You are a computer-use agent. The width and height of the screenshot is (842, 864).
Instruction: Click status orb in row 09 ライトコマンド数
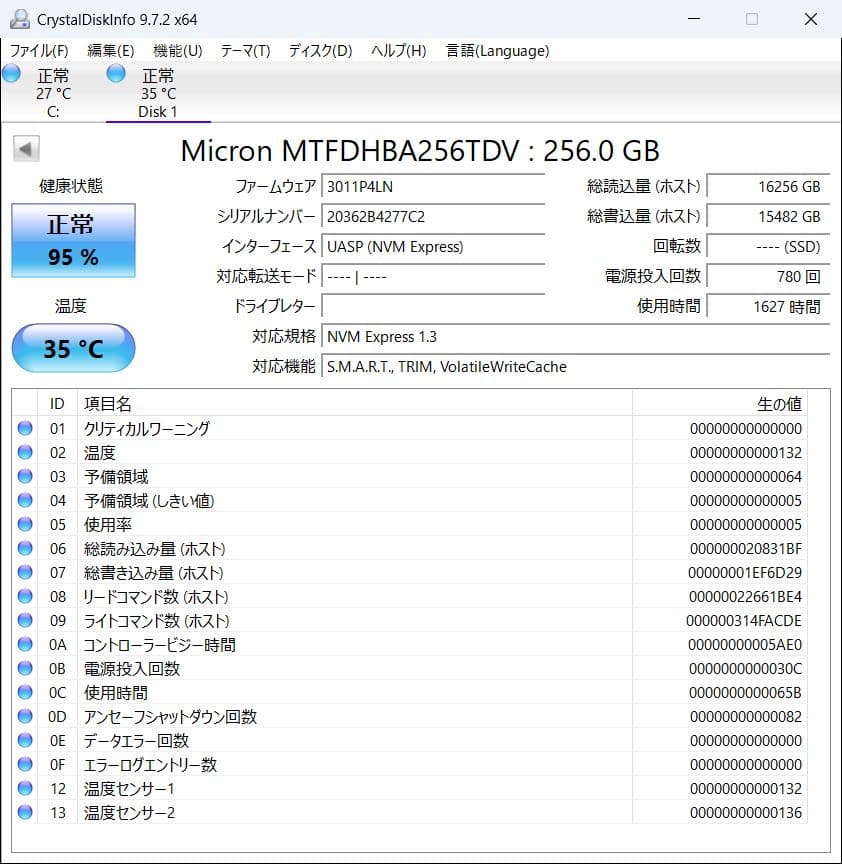25,620
